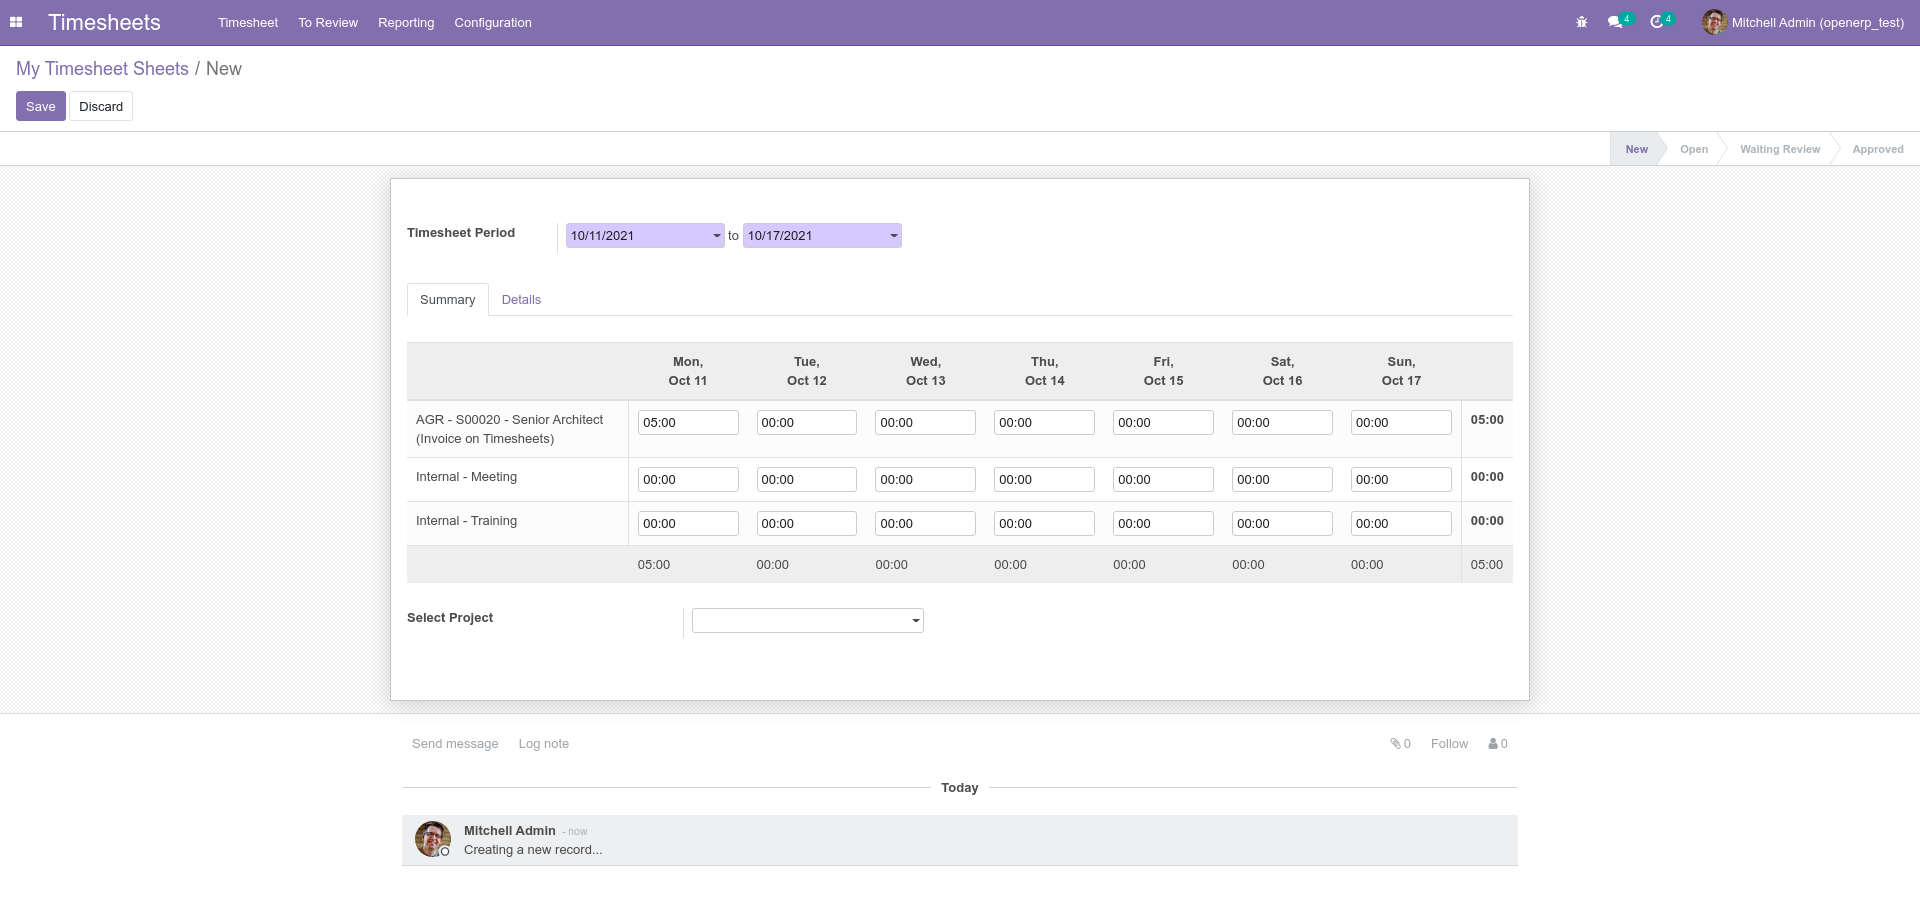Open the apps grid menu icon
Viewport: 1920px width, 904px height.
(x=16, y=22)
